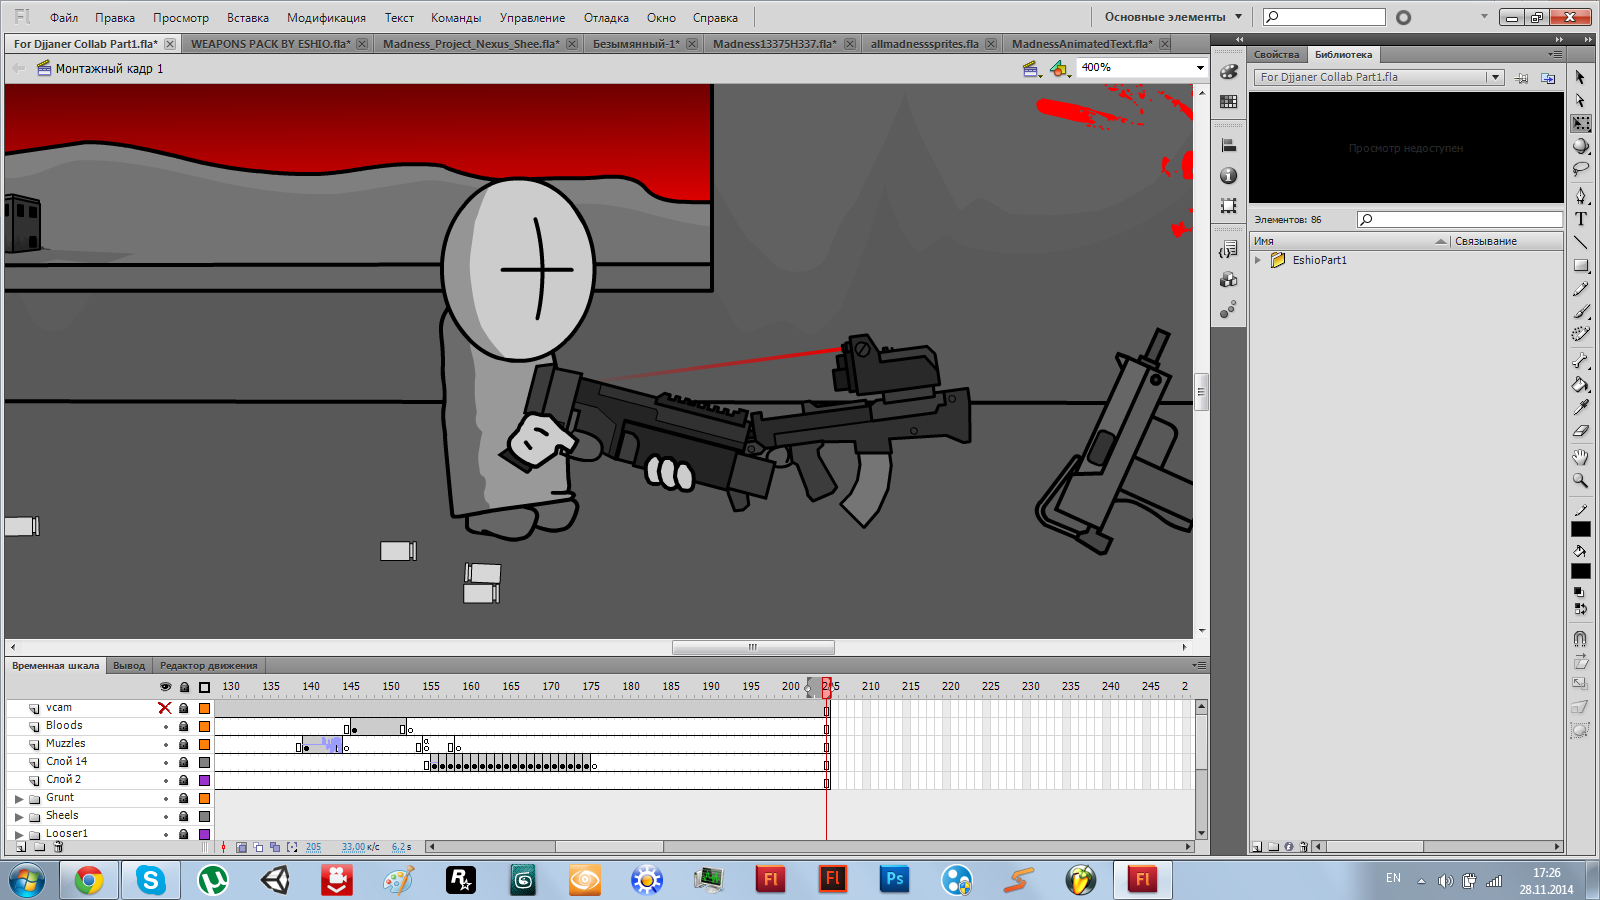
Task: Select the Free Transform tool
Action: click(x=1580, y=124)
